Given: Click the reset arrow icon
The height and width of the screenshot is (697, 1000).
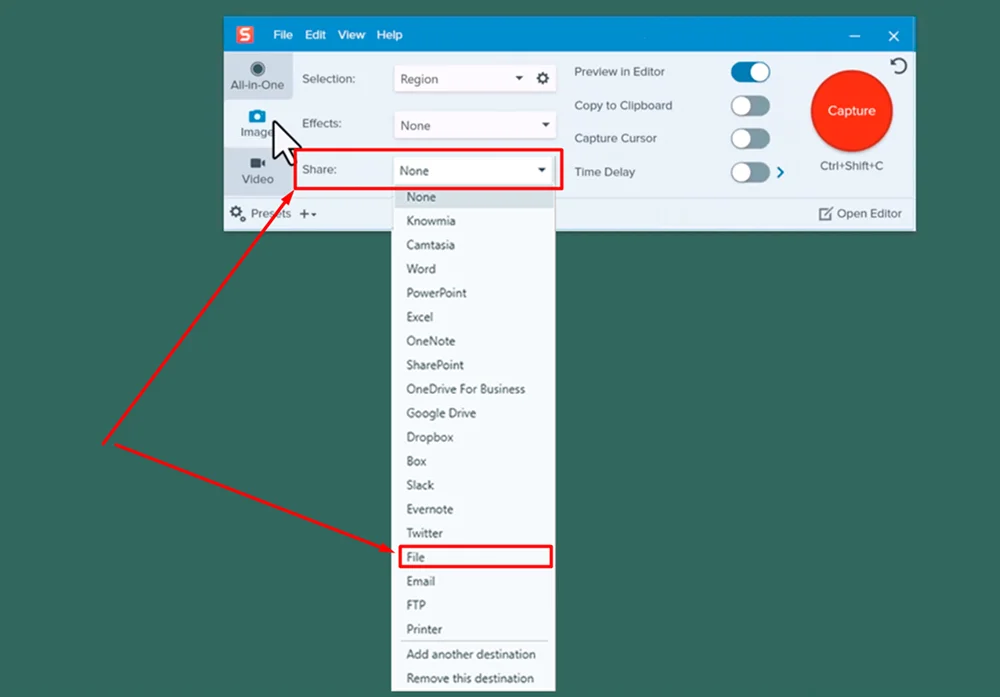Looking at the screenshot, I should click(898, 66).
